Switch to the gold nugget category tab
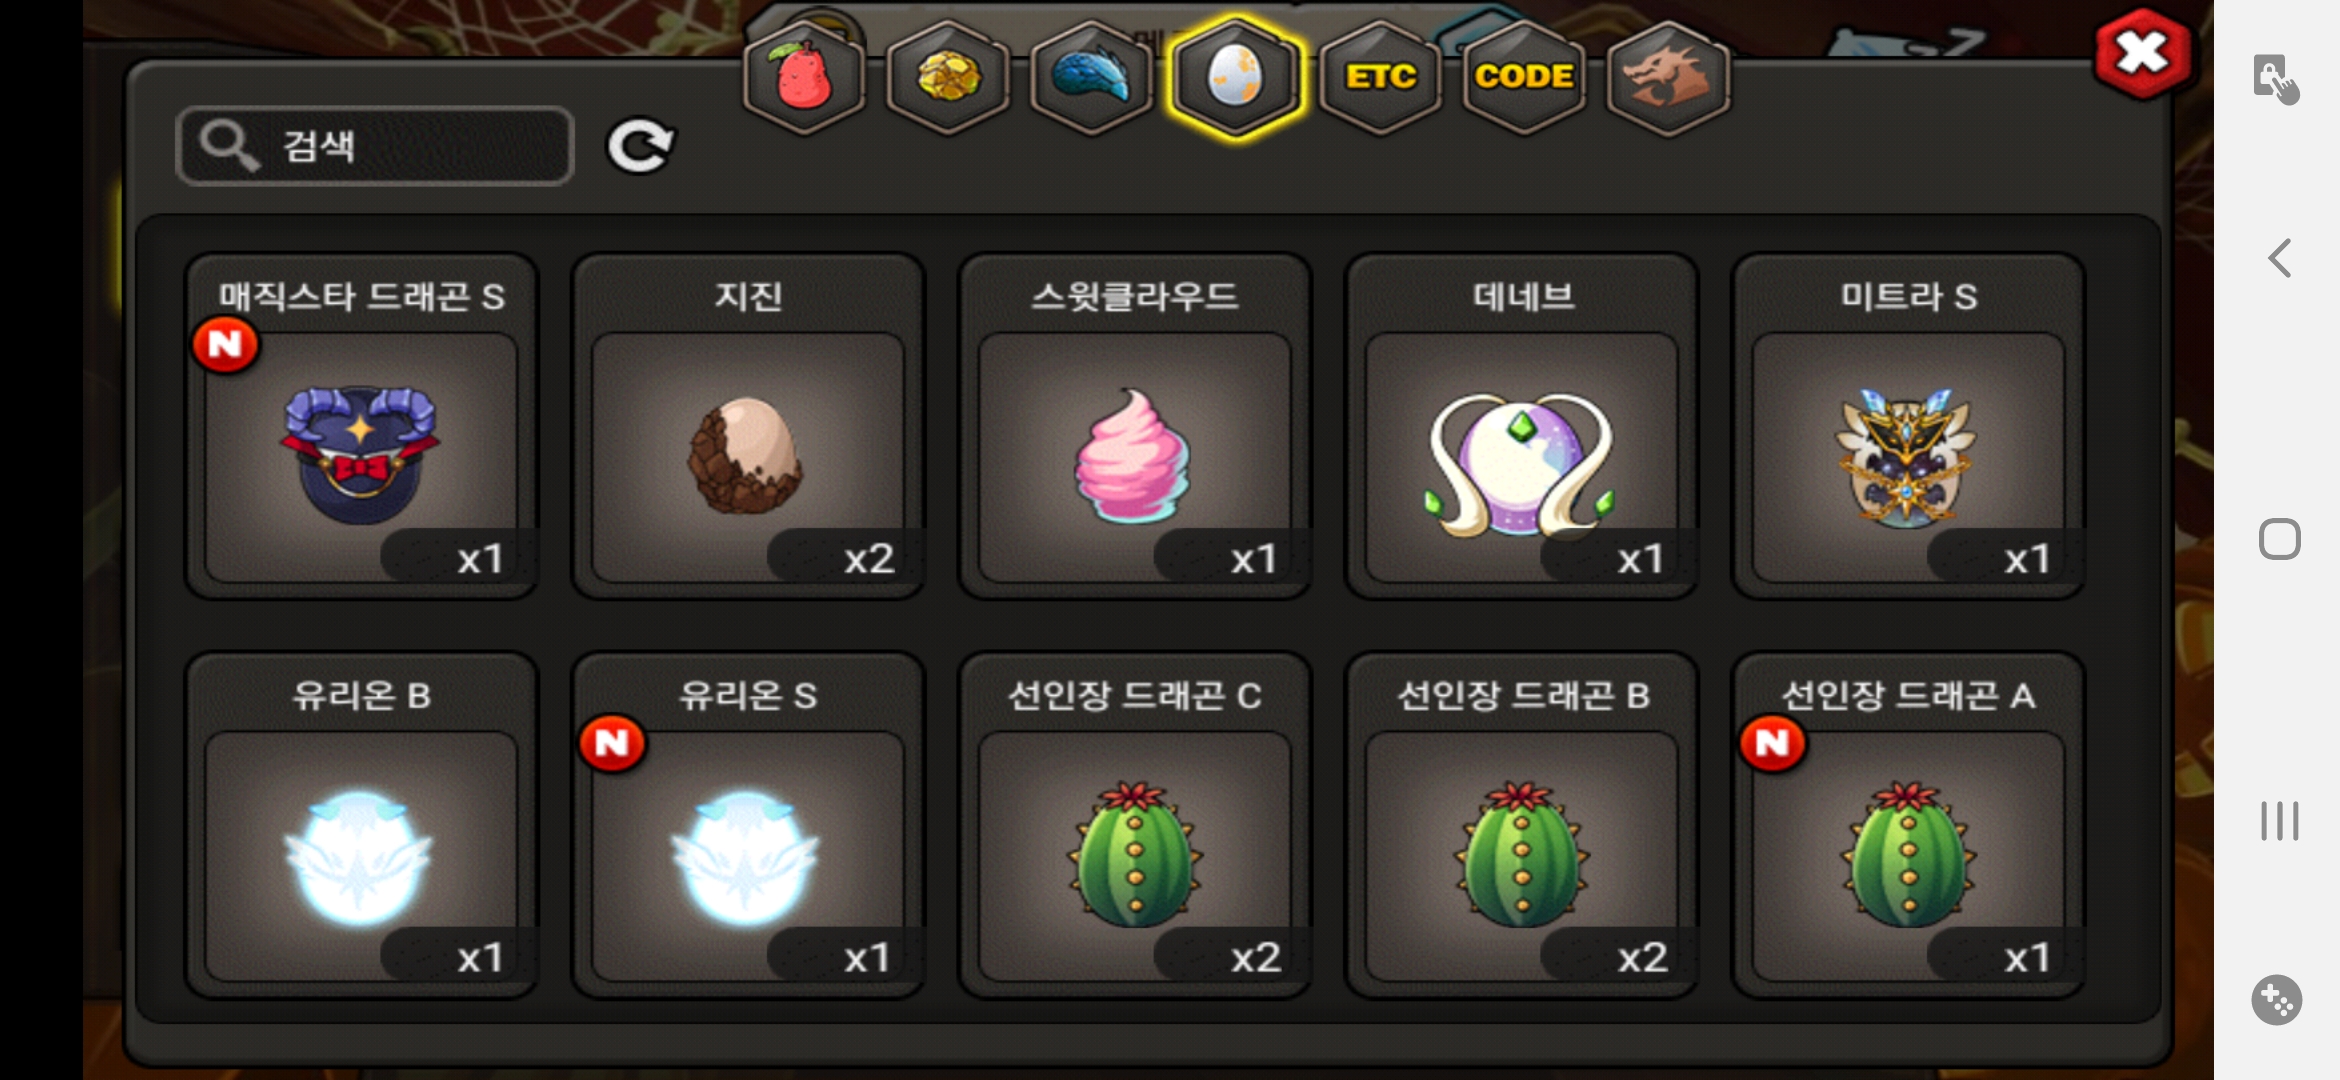Viewport: 2340px width, 1080px height. point(948,77)
